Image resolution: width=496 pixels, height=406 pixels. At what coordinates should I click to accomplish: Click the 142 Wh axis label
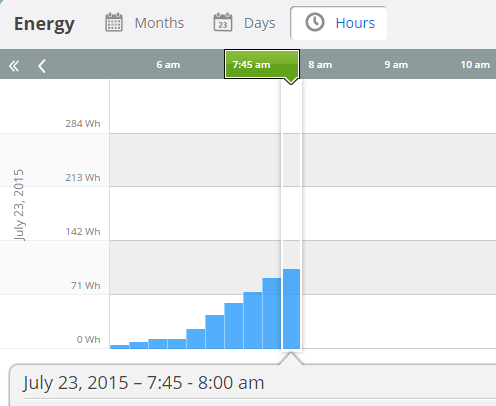click(x=83, y=232)
